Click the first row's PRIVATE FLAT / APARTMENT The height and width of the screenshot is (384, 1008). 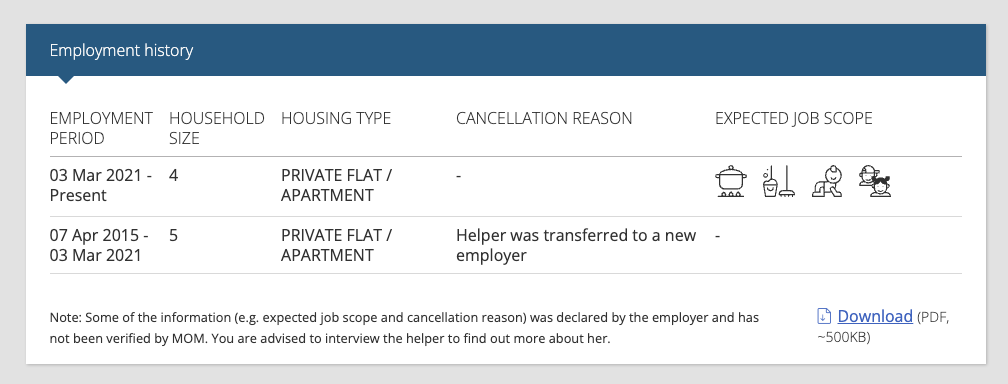coord(336,185)
